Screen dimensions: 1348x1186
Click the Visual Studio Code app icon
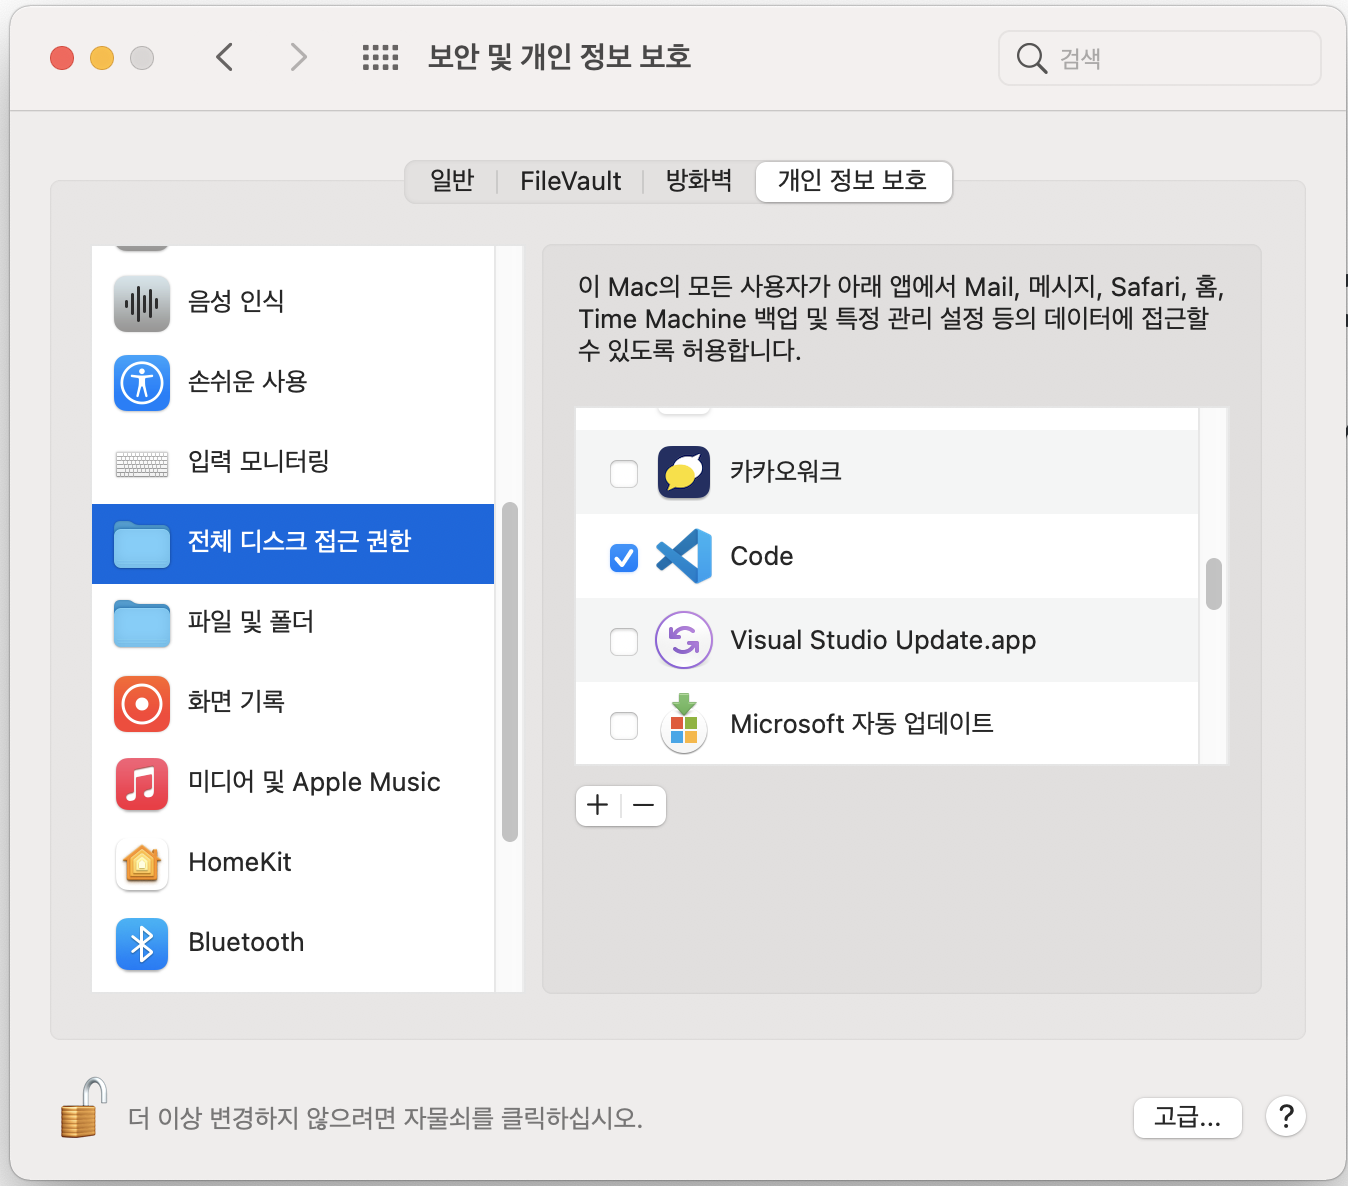[684, 556]
